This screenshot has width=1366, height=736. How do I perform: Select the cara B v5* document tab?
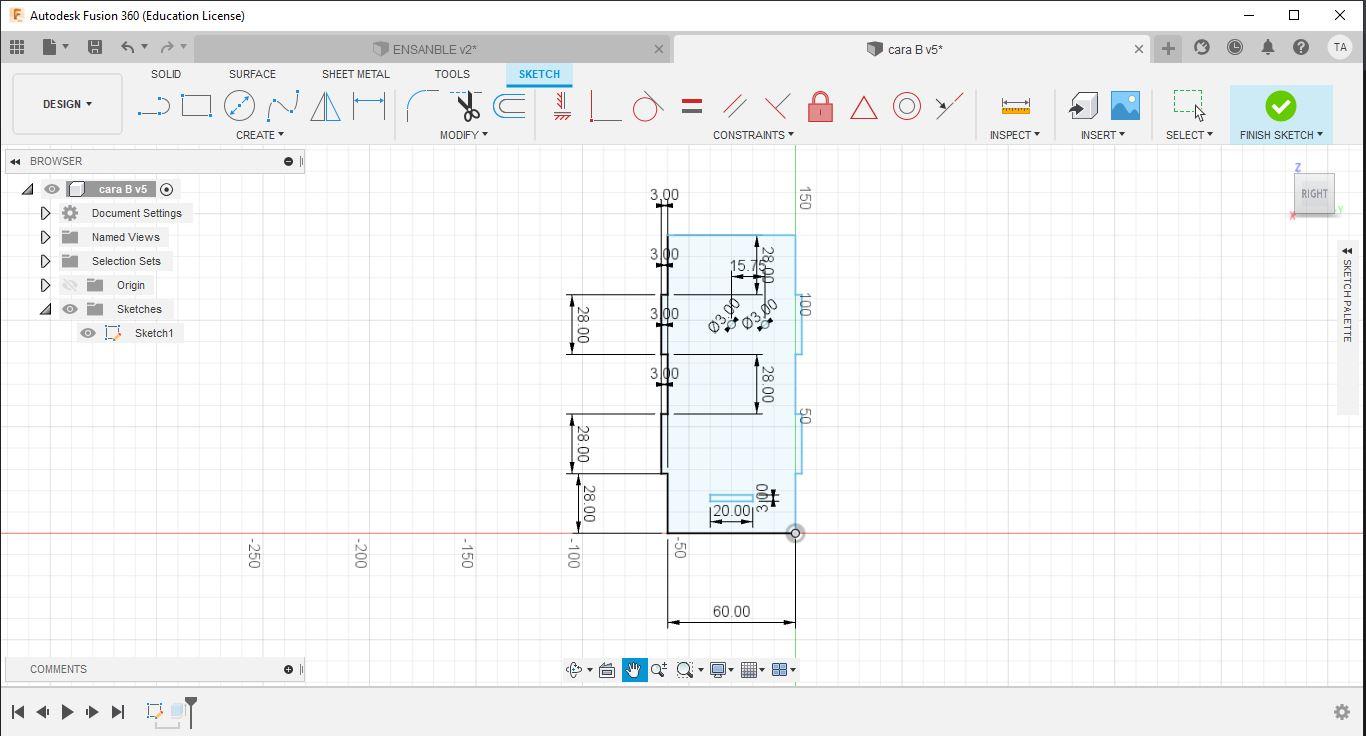[x=914, y=49]
